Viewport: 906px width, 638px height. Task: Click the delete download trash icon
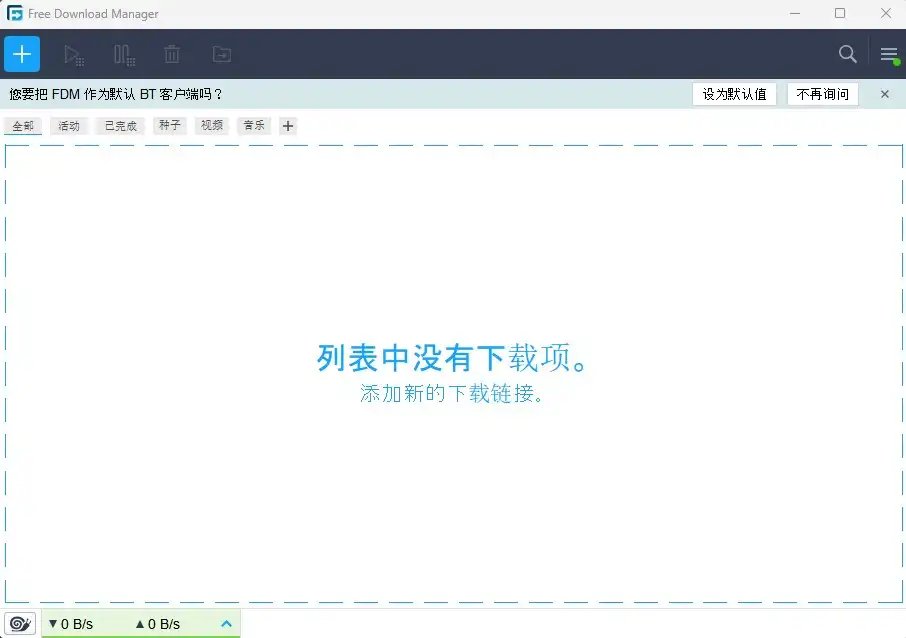point(171,54)
